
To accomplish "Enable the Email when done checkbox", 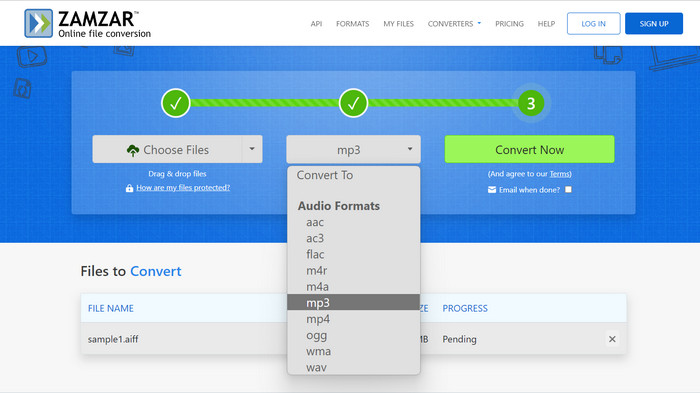I will (x=568, y=189).
